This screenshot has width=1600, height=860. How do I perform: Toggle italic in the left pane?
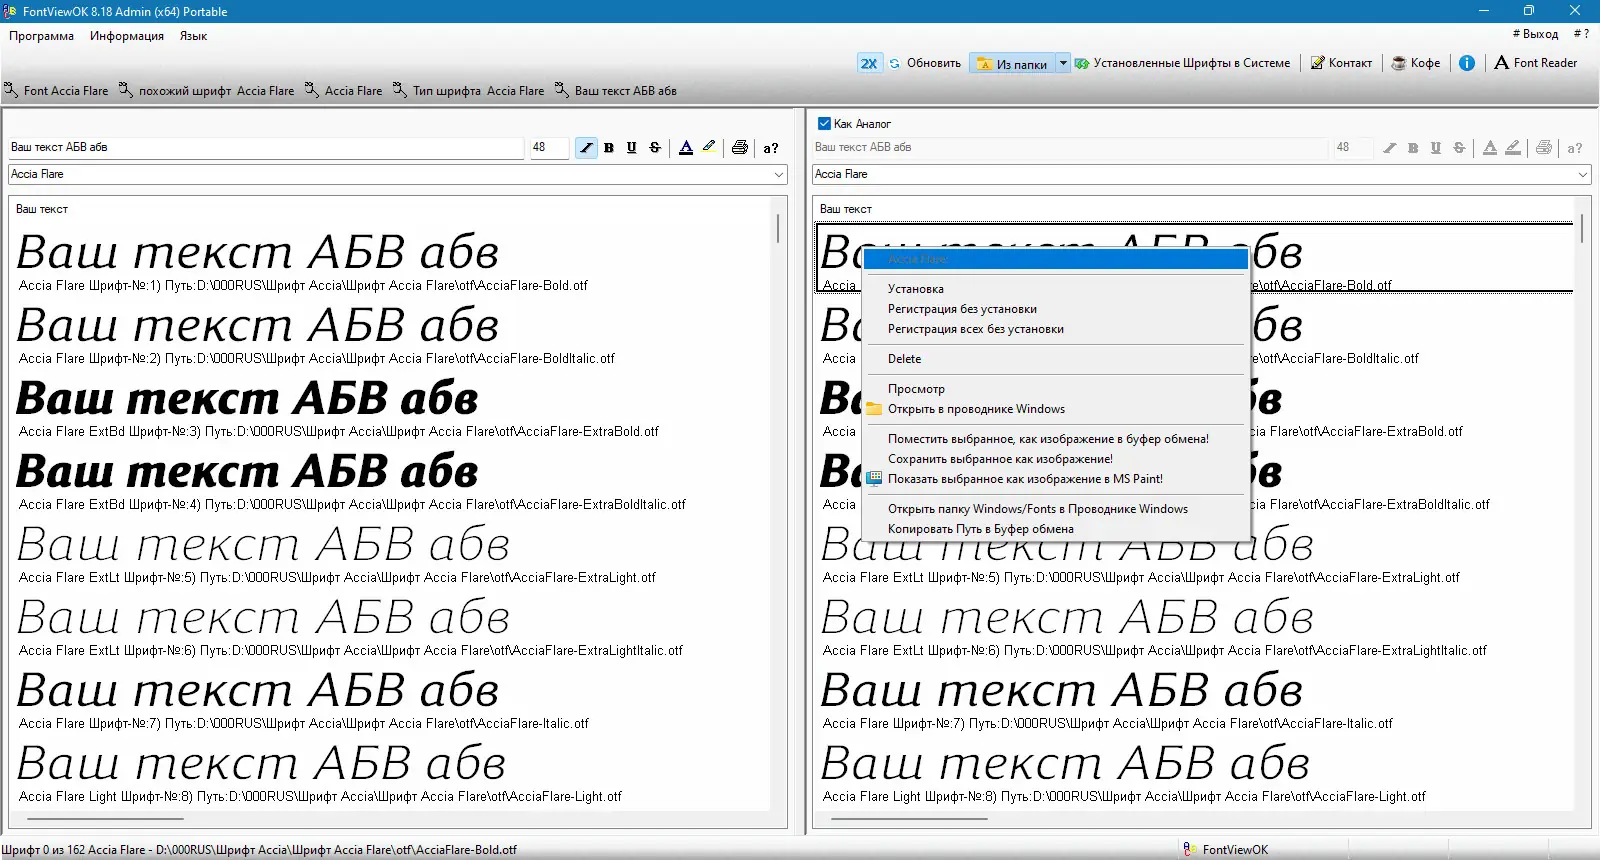[x=586, y=148]
